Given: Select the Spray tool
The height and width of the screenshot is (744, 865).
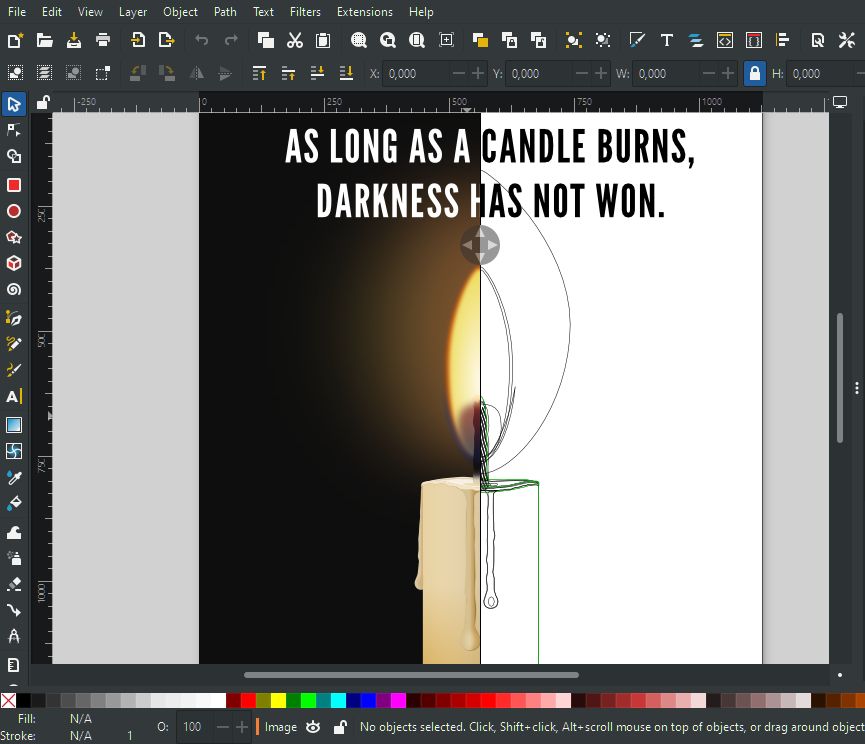Looking at the screenshot, I should (14, 558).
